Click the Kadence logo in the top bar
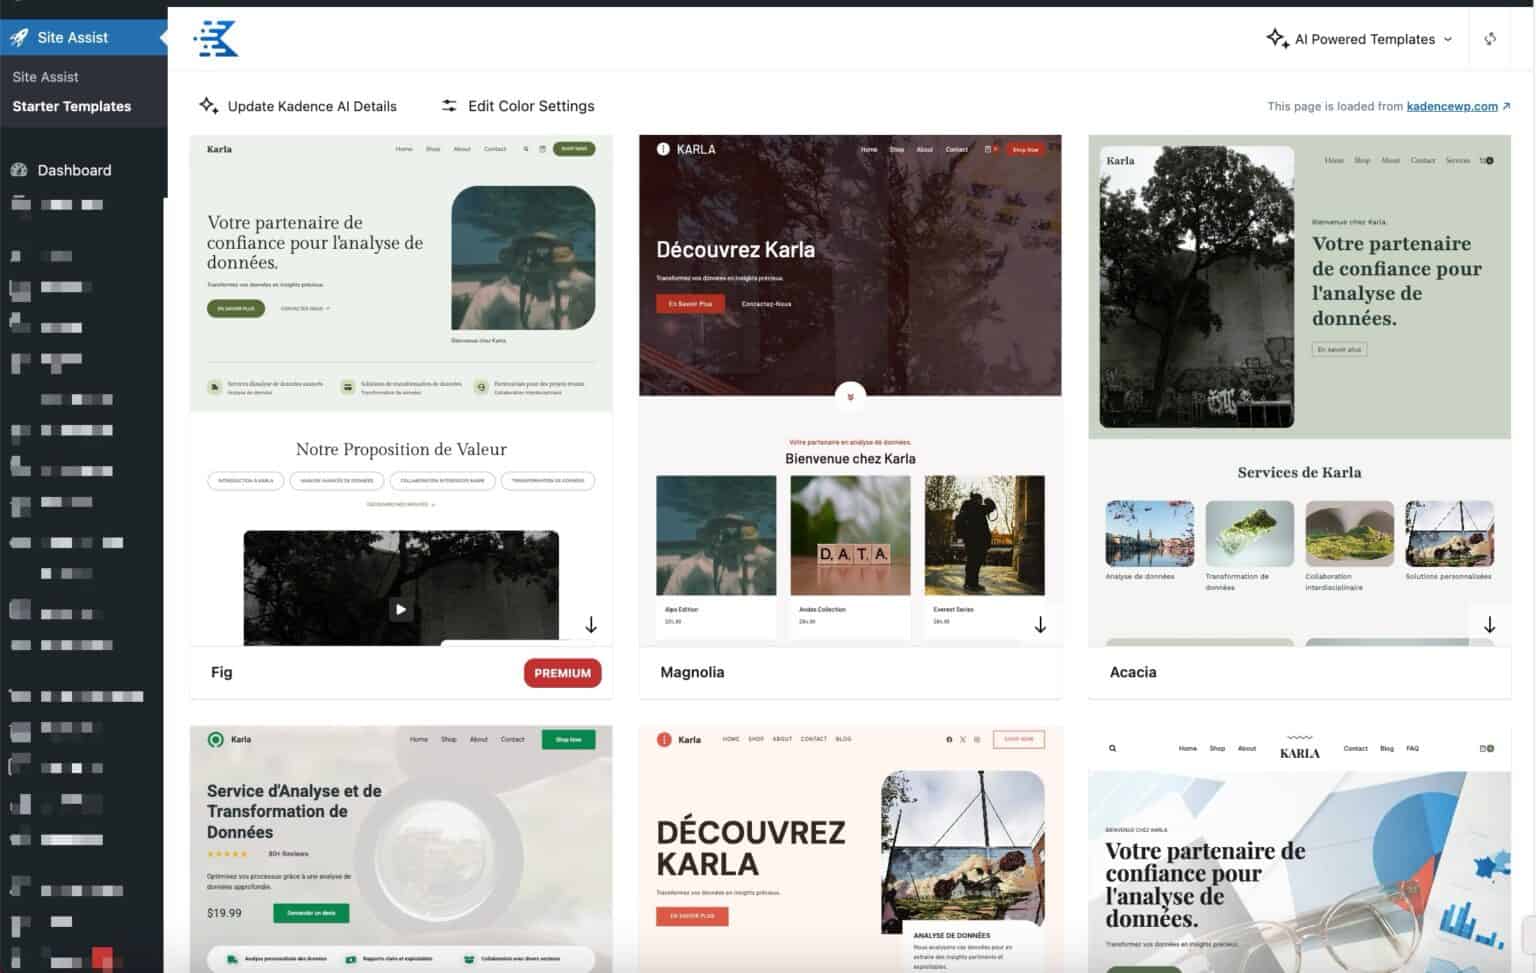 click(x=215, y=39)
